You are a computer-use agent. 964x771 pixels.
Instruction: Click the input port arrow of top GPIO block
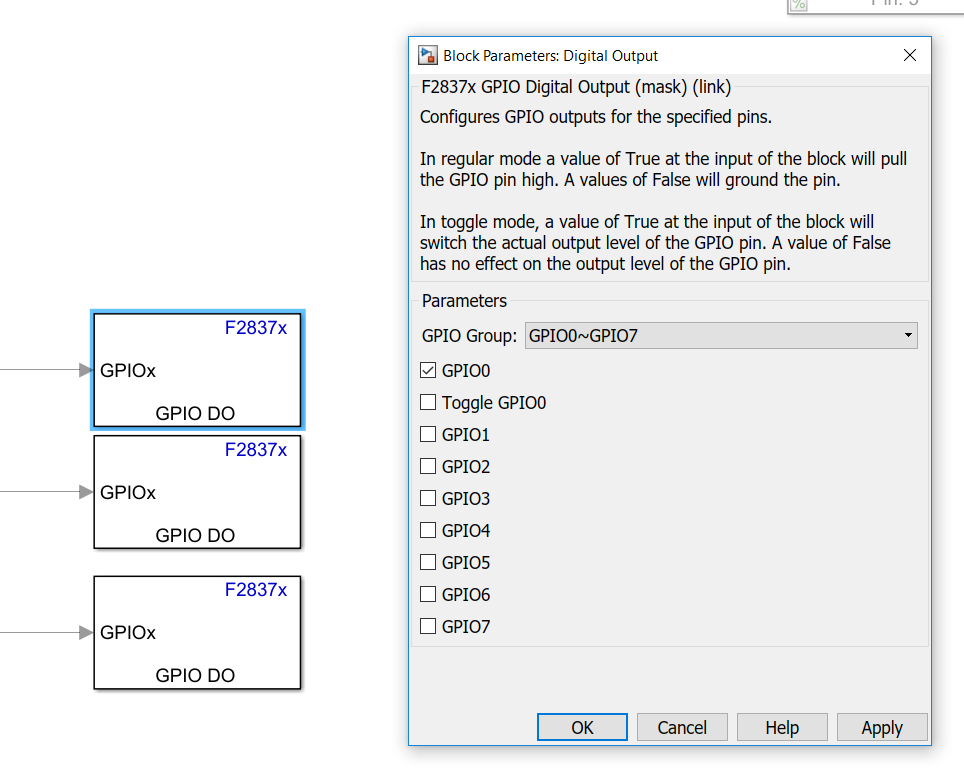coord(86,370)
